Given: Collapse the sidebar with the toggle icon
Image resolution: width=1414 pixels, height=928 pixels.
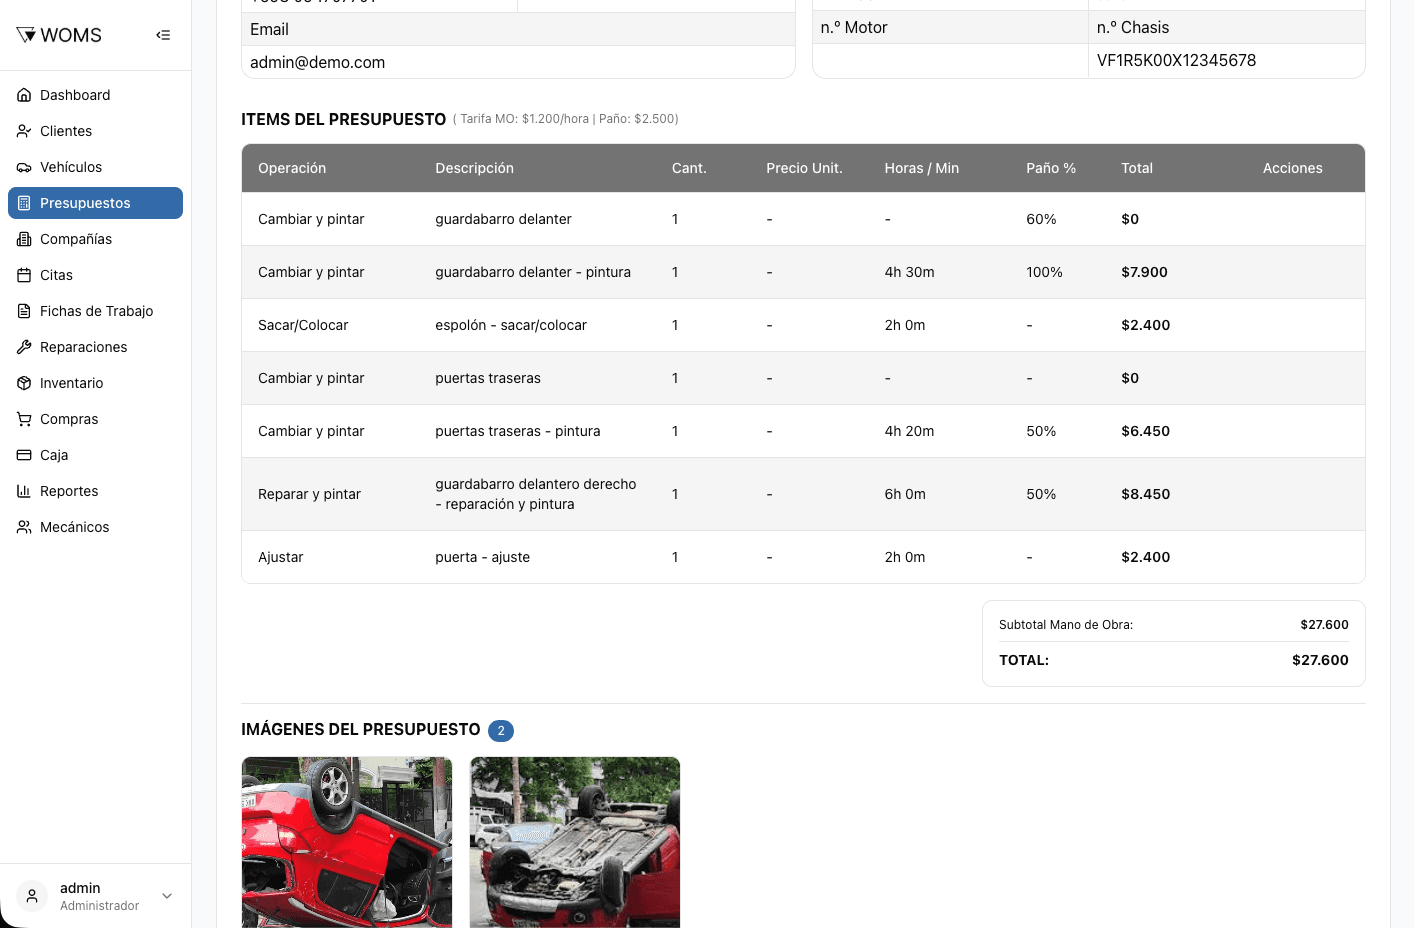Looking at the screenshot, I should point(163,35).
